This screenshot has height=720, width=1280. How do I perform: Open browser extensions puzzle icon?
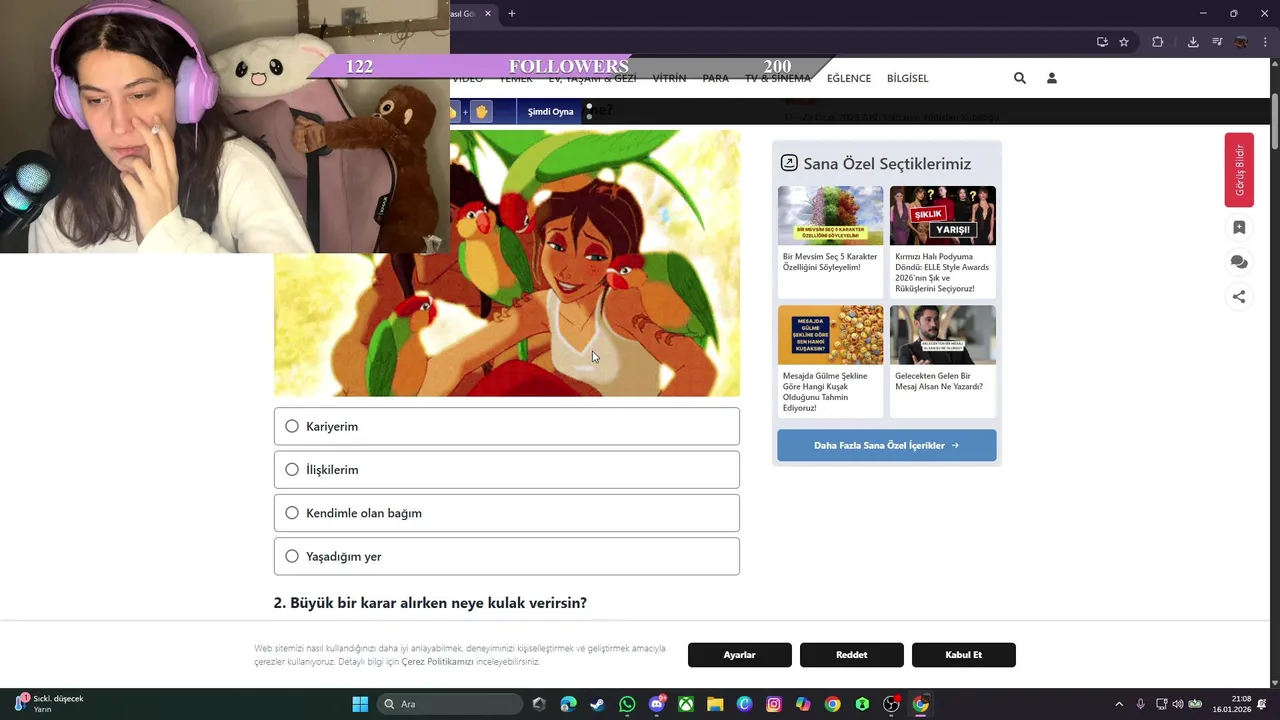1158,42
